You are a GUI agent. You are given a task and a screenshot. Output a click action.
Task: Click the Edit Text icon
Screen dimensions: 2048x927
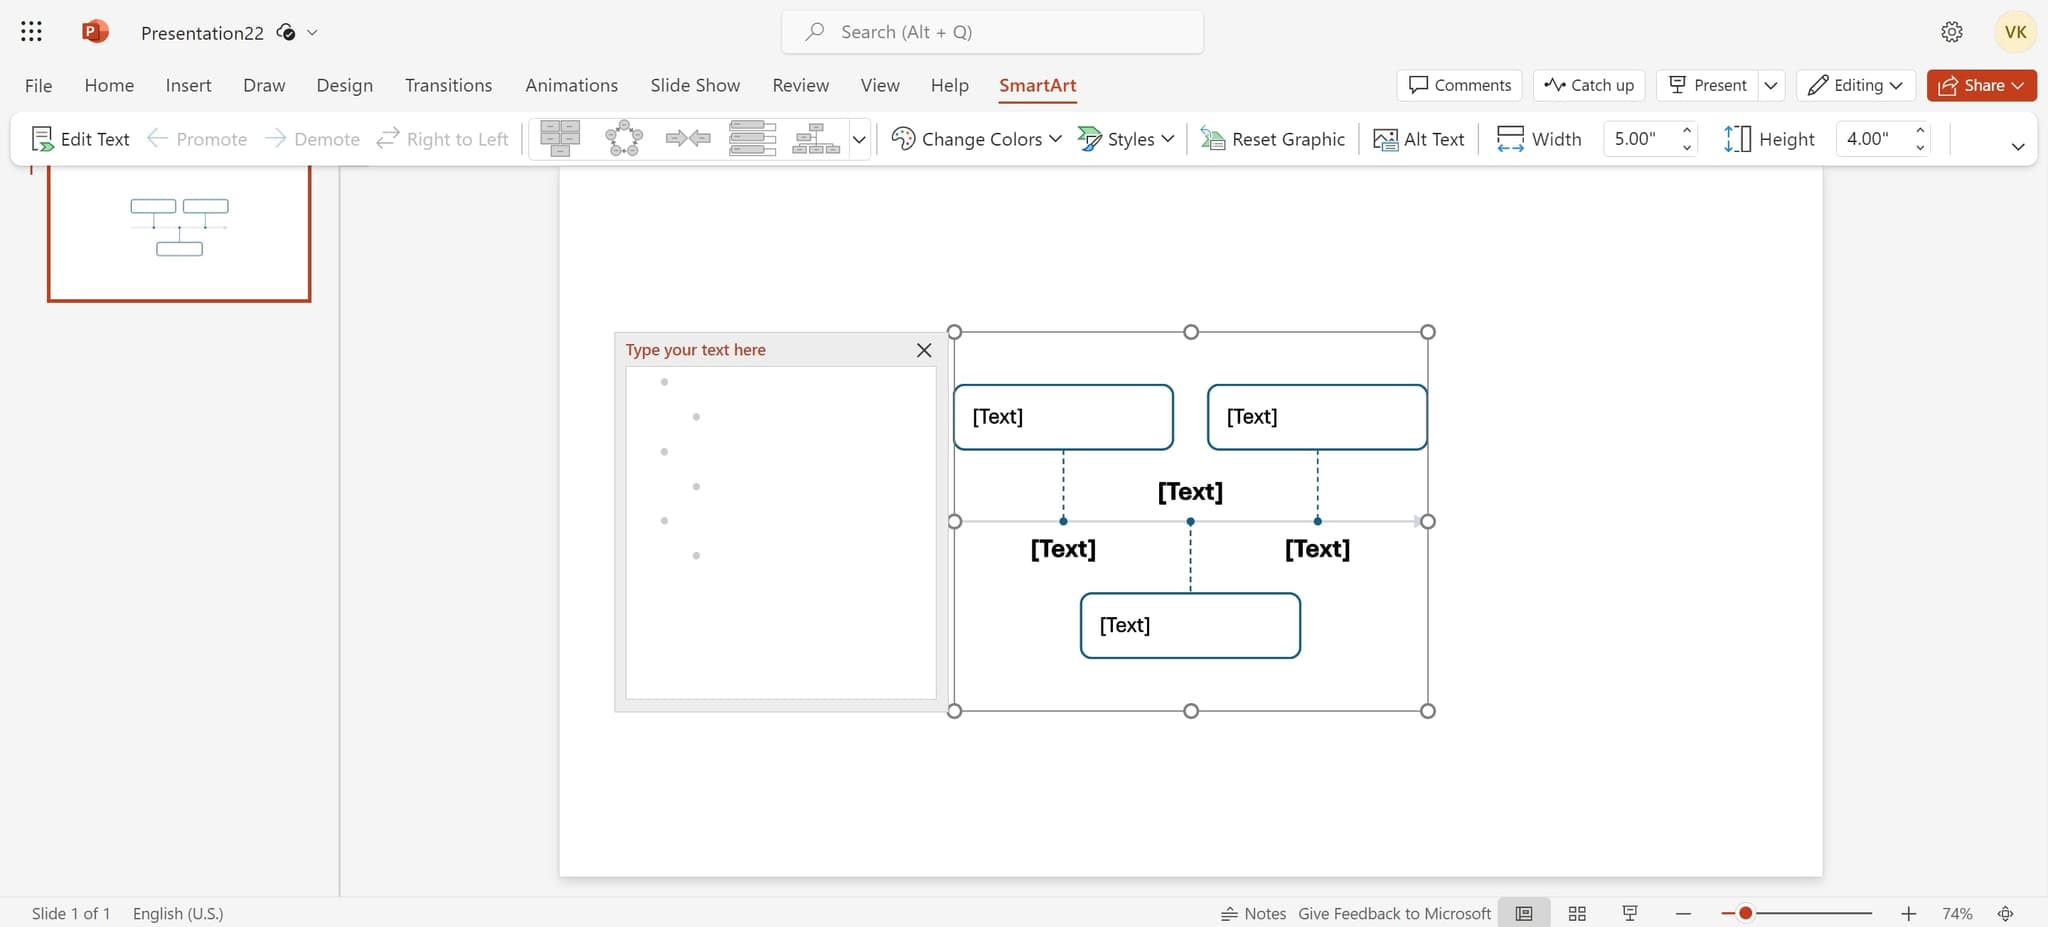(x=42, y=138)
